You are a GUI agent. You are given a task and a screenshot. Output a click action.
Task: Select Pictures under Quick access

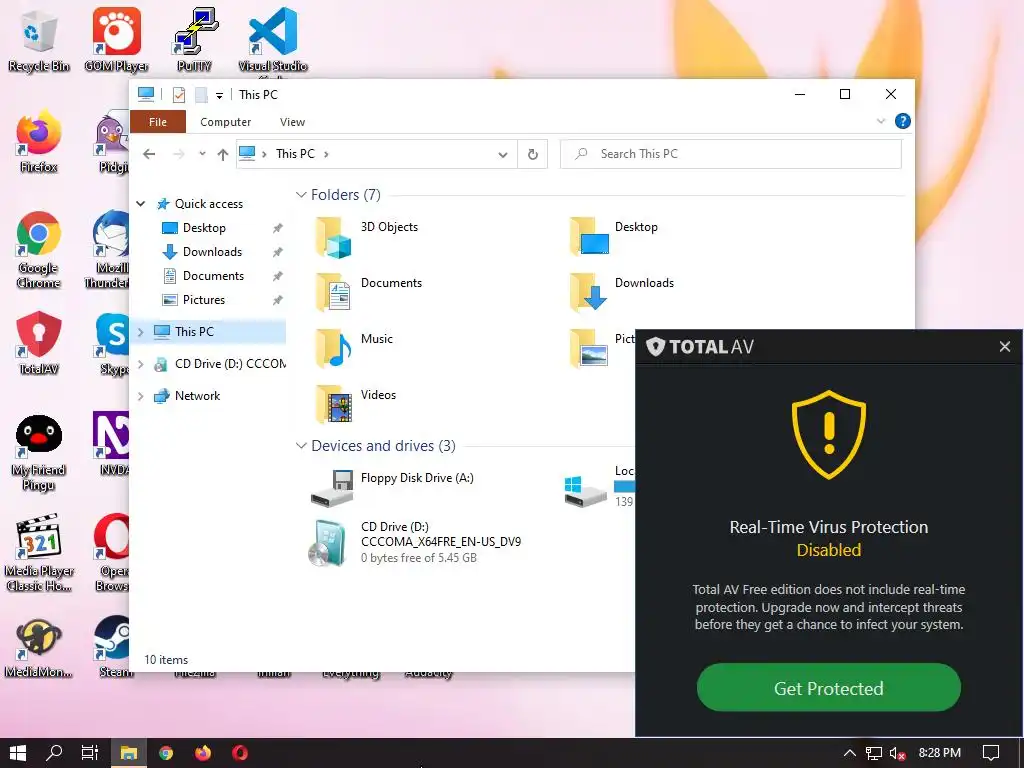pos(203,300)
